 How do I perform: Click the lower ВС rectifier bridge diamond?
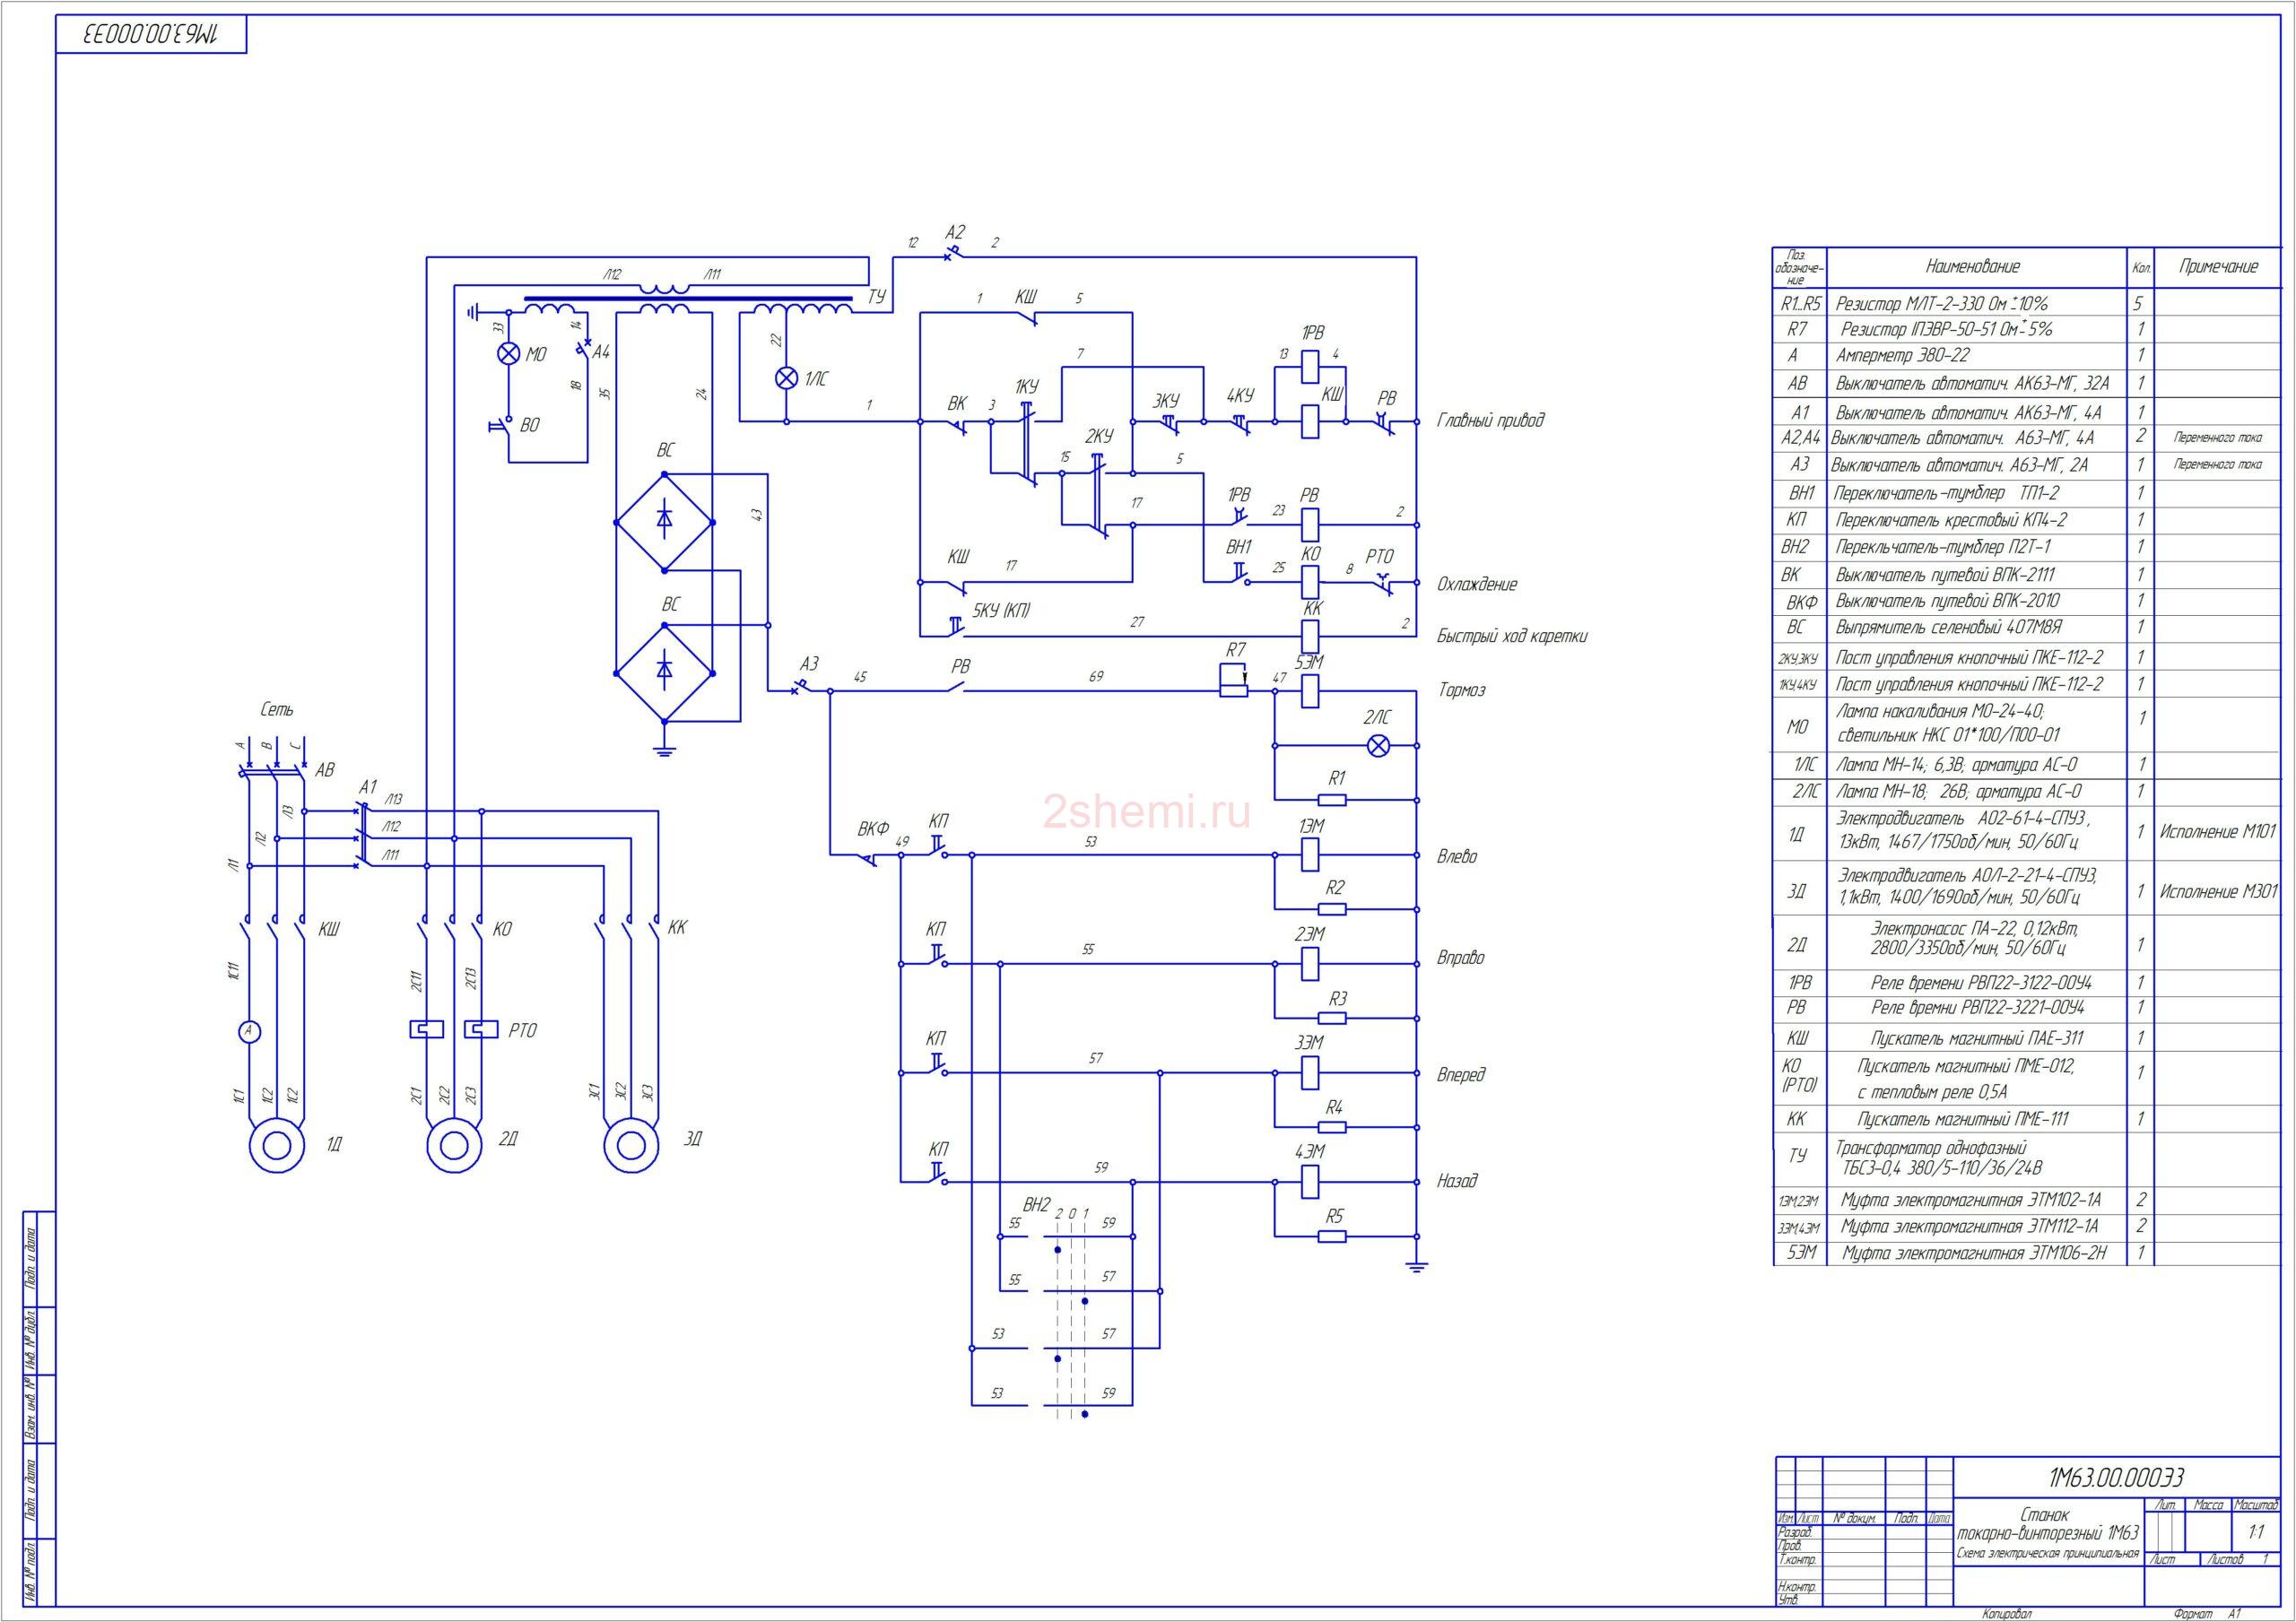point(664,672)
